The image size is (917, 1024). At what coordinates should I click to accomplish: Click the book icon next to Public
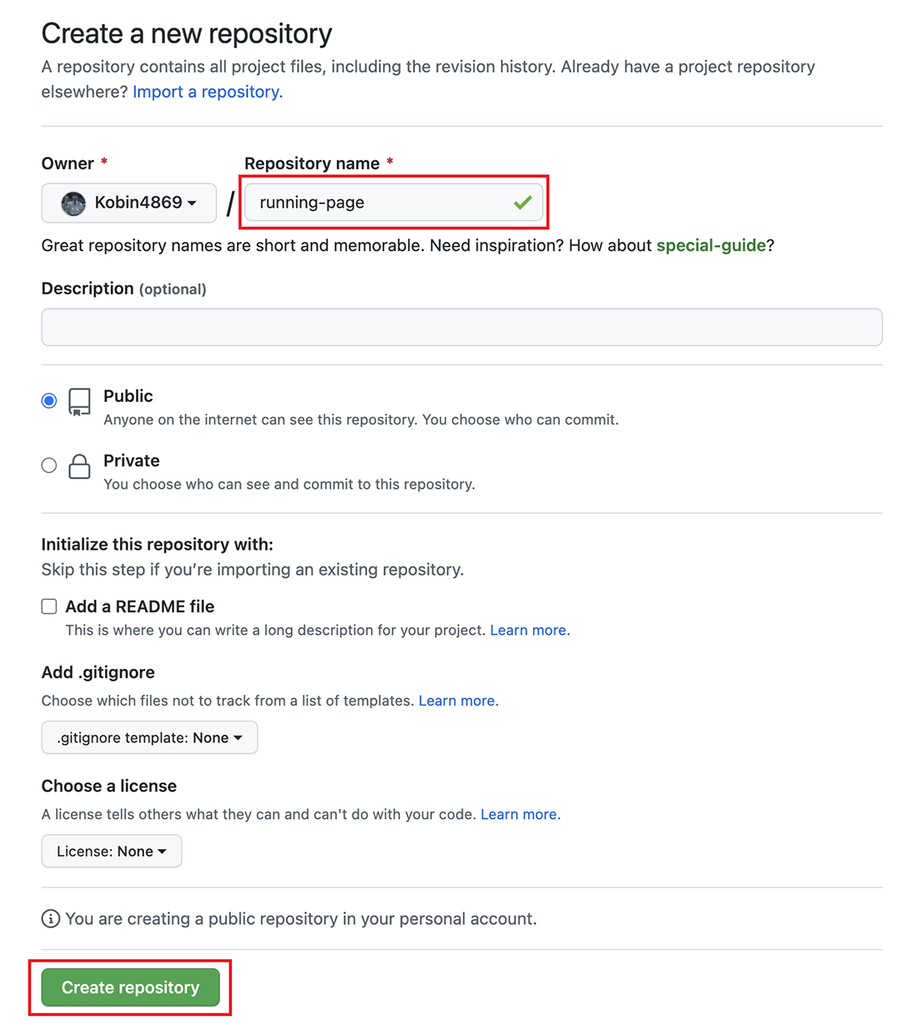click(79, 400)
